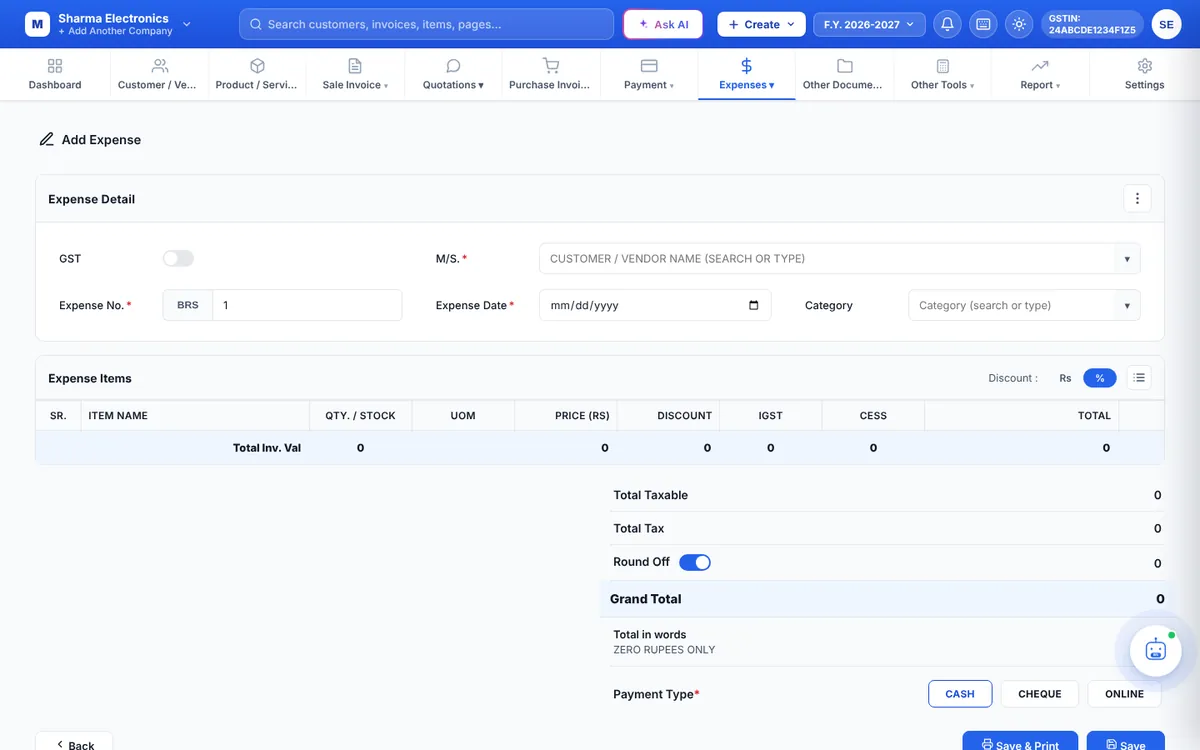Viewport: 1200px width, 750px height.
Task: Open the Customer / Vendor tab
Action: click(158, 75)
